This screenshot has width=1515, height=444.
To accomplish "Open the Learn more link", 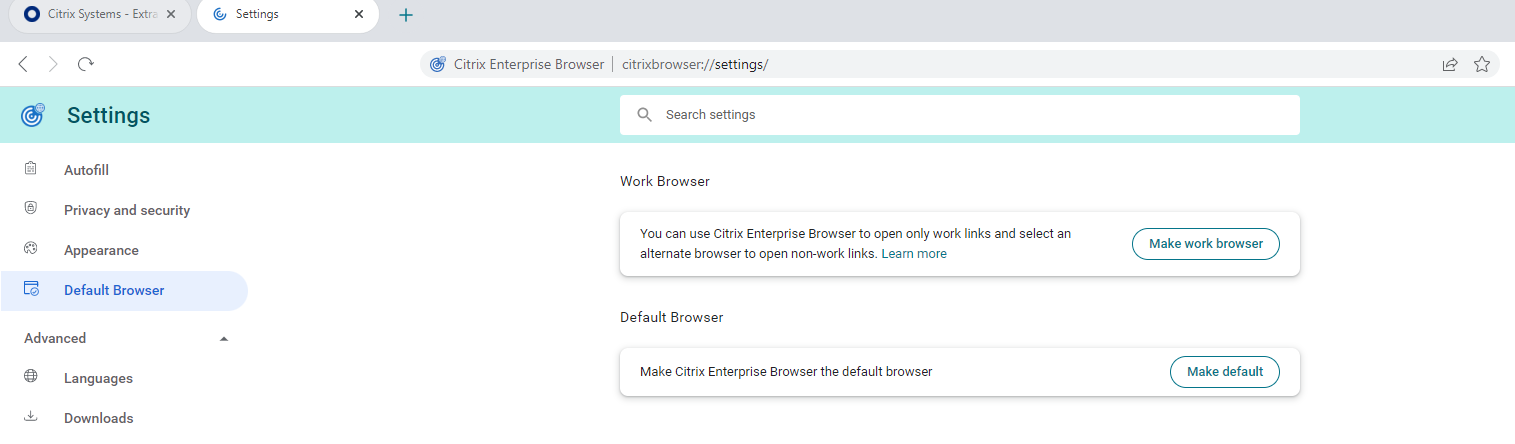I will (x=914, y=254).
